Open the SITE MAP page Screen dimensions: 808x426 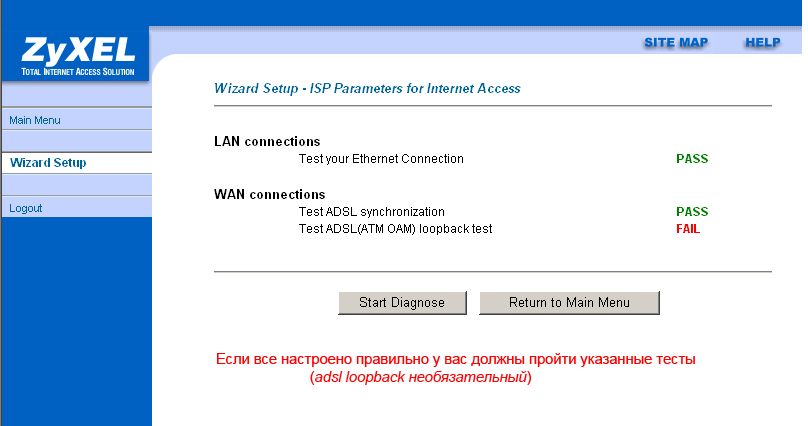click(x=676, y=43)
